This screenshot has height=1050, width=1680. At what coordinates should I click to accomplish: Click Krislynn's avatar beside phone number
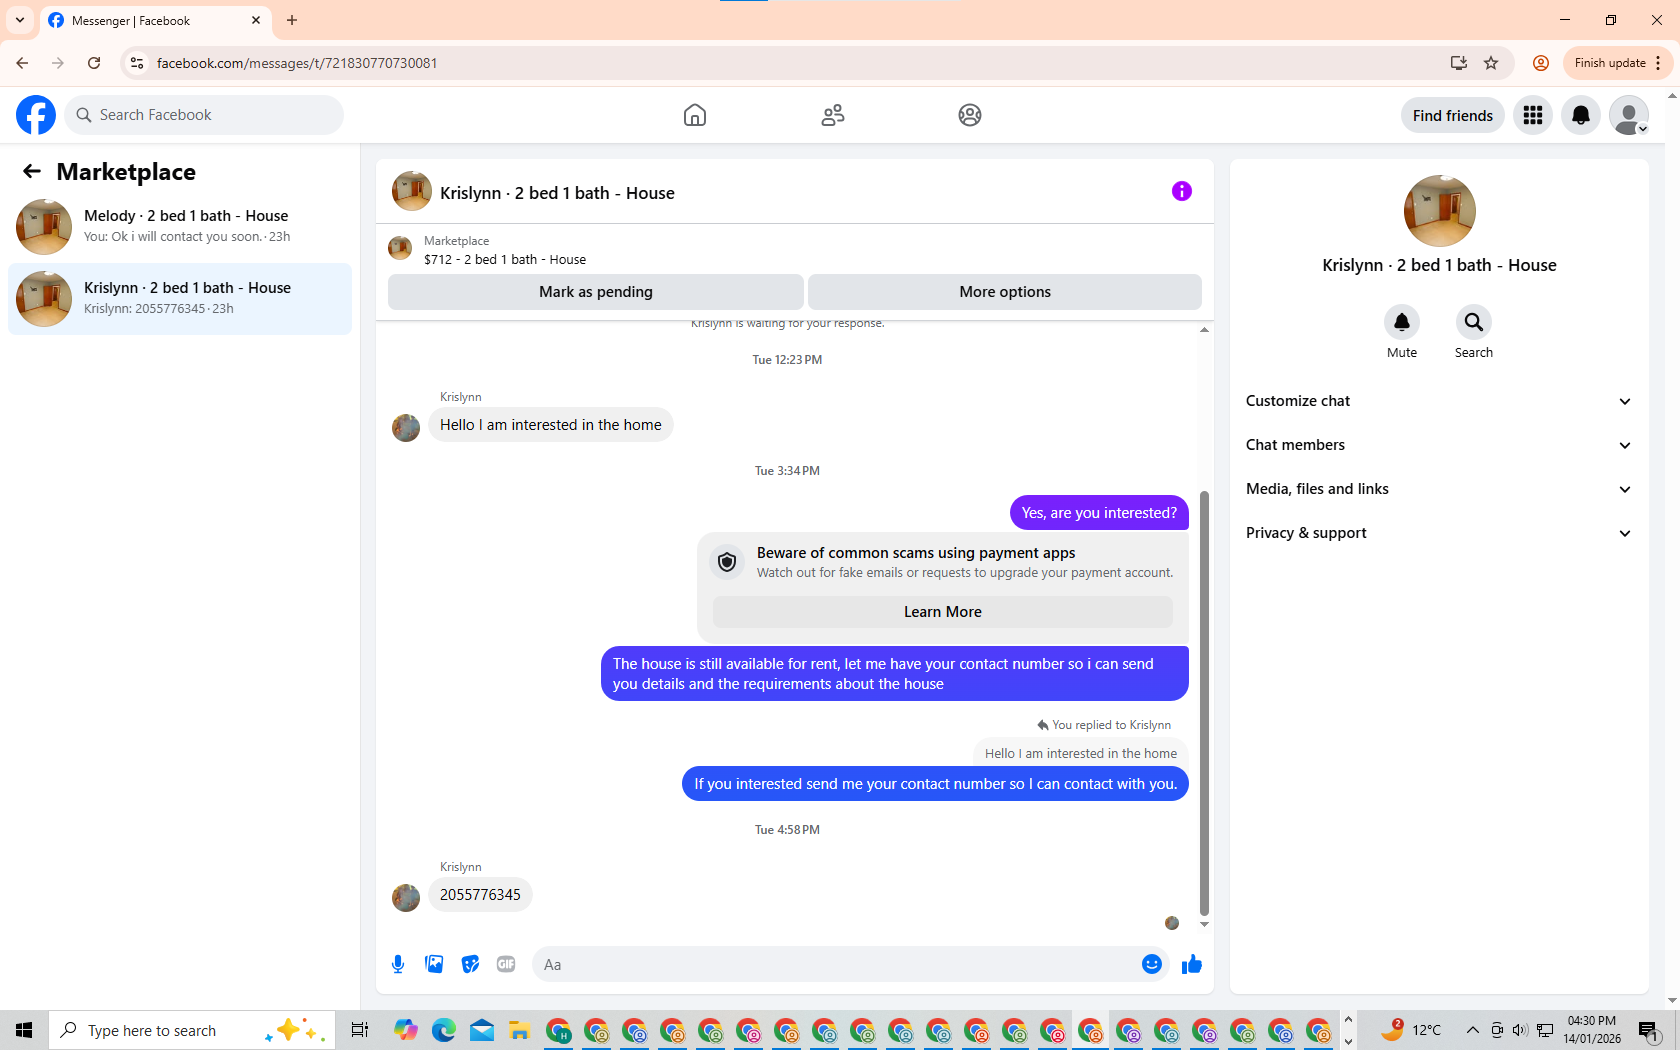click(x=406, y=897)
